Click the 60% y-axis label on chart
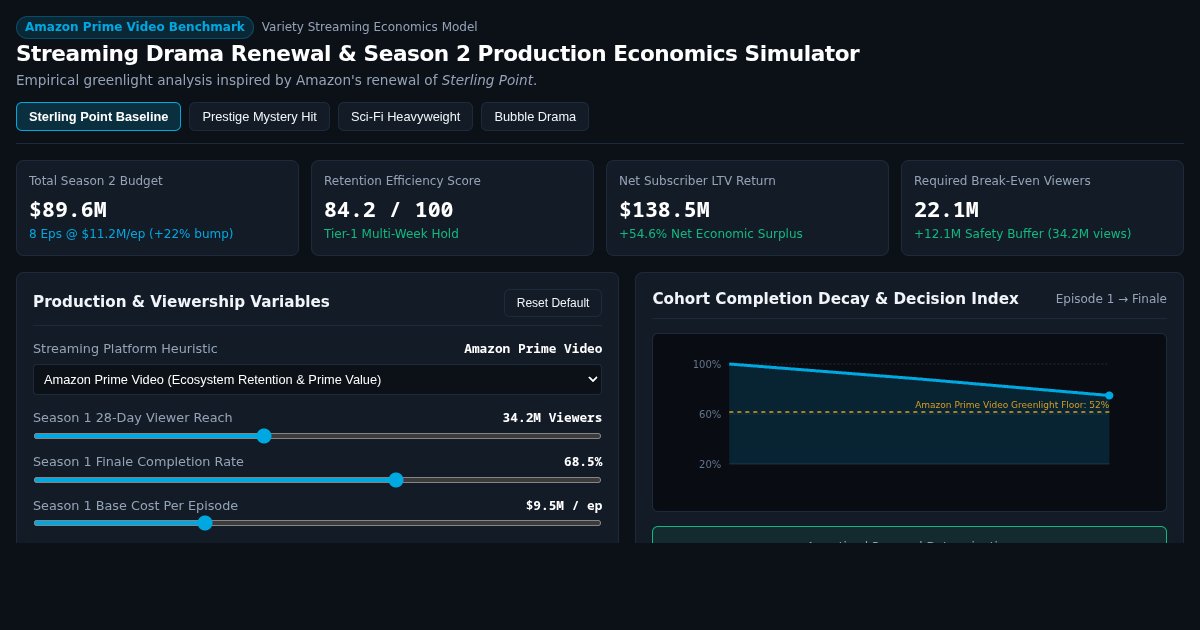 point(710,415)
